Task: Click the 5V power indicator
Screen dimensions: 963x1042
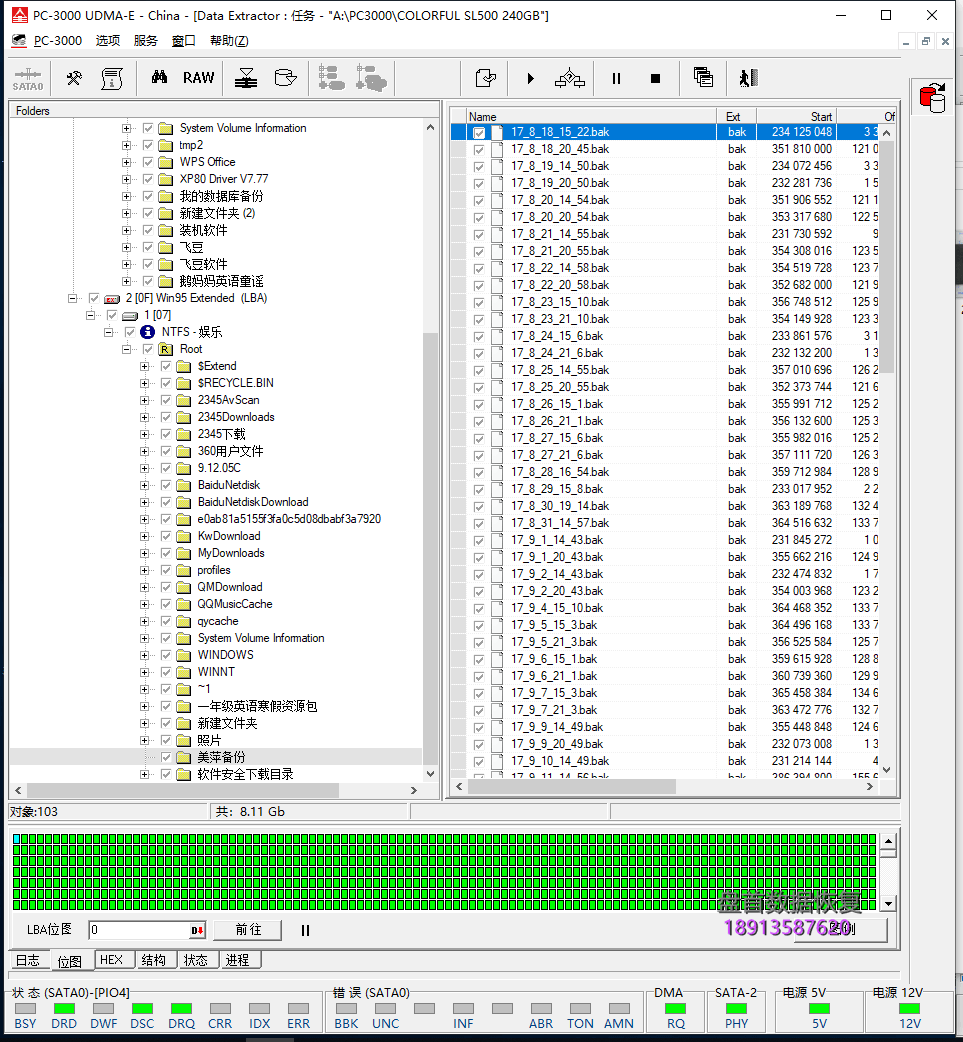Action: click(x=819, y=1008)
